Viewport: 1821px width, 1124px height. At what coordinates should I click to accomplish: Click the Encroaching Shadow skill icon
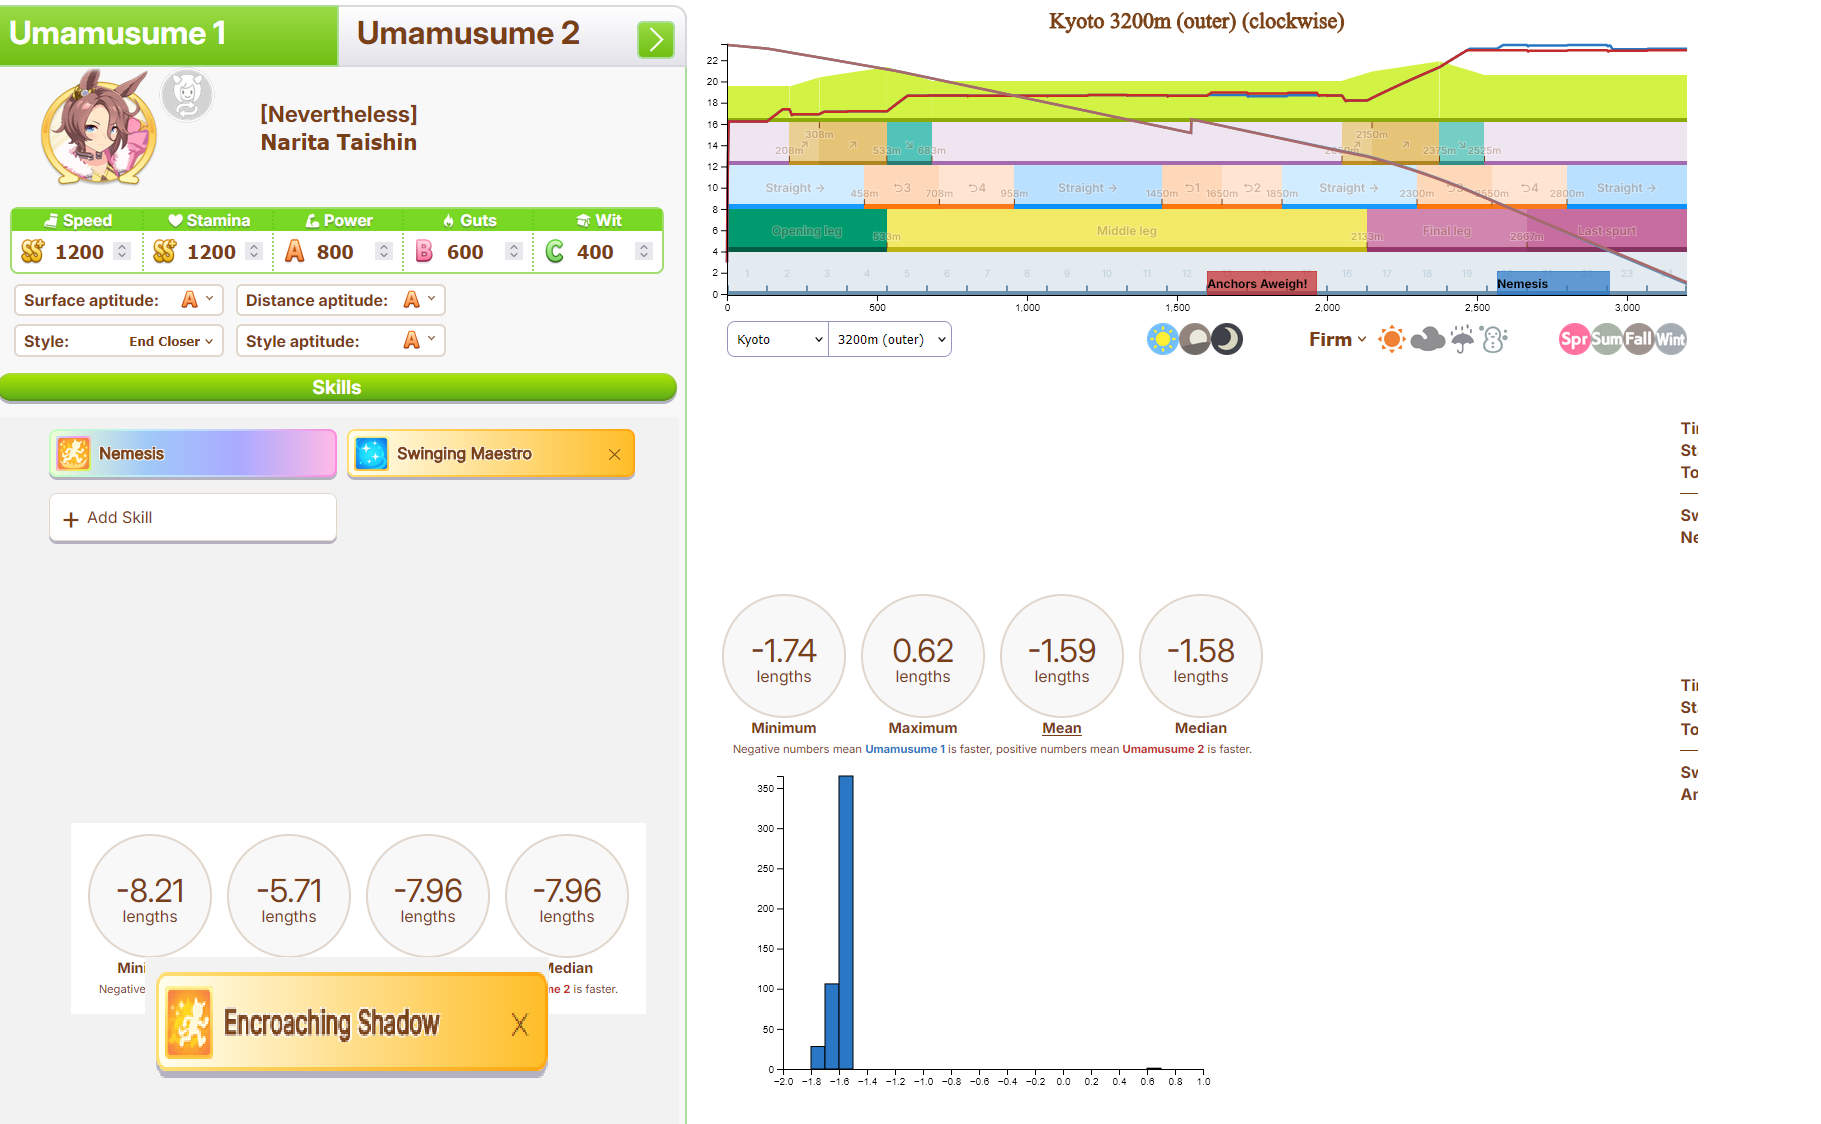point(189,1023)
